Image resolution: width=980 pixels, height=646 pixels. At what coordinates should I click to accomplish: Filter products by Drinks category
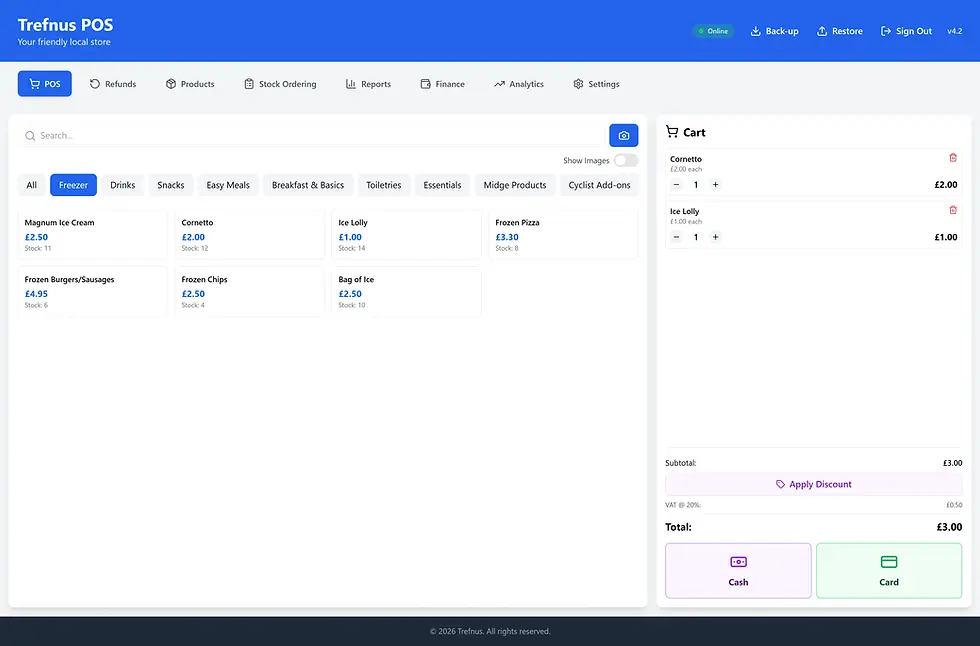(122, 185)
